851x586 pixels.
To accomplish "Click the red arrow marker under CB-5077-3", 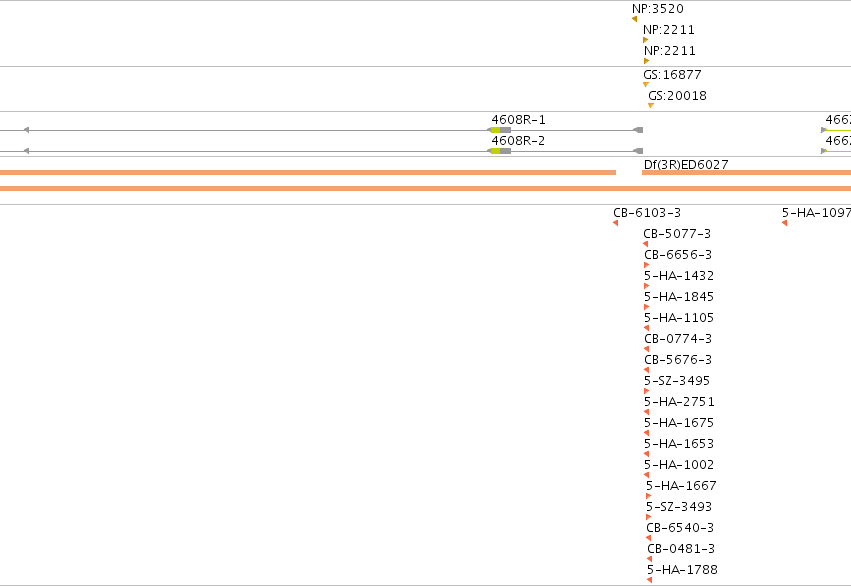I will point(645,244).
